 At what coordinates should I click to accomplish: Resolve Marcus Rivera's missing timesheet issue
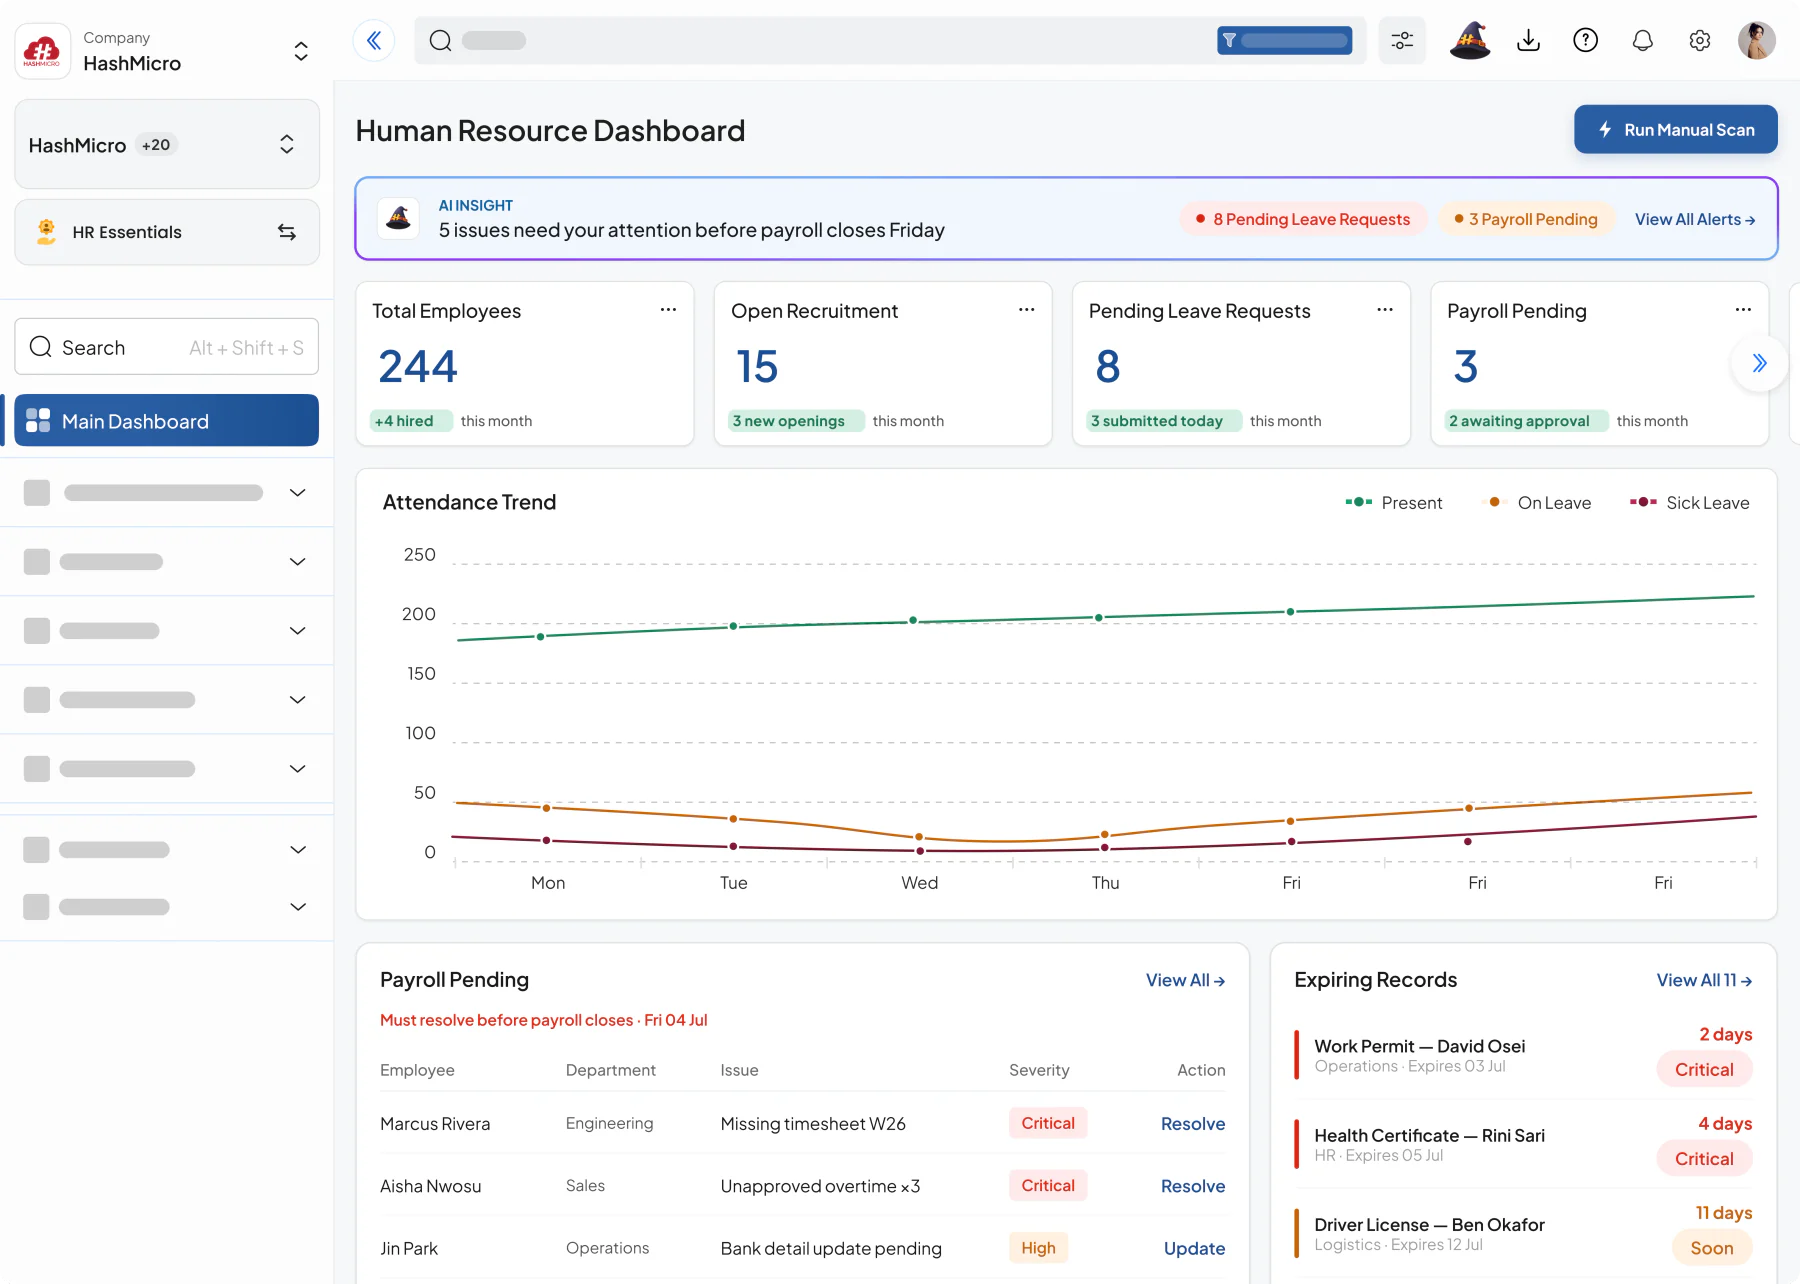click(x=1193, y=1124)
